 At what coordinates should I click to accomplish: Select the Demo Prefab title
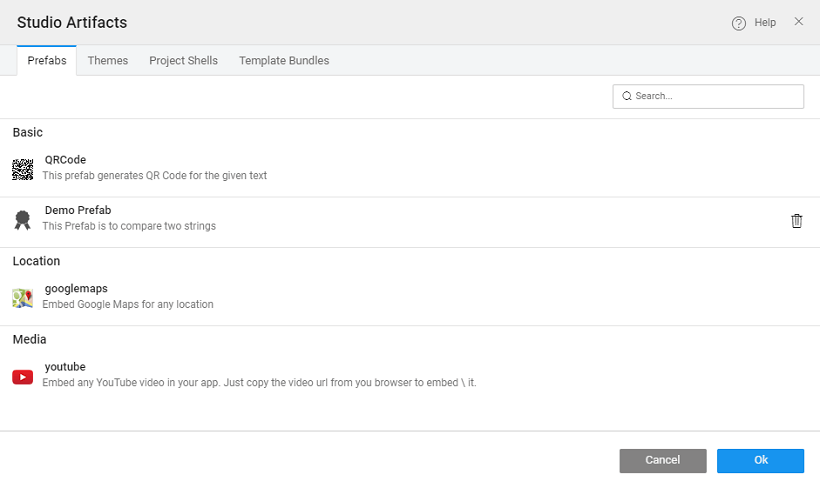pyautogui.click(x=78, y=211)
